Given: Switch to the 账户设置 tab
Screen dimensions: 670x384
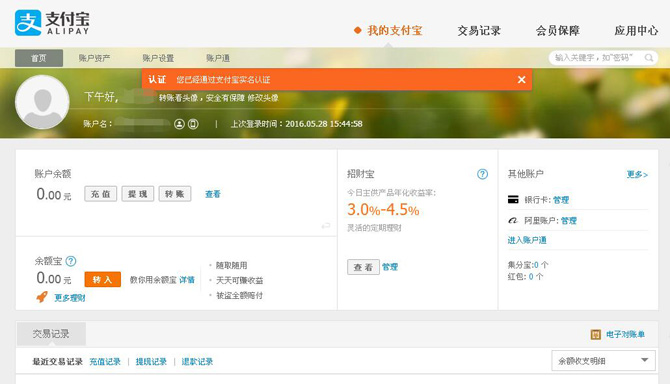Looking at the screenshot, I should [158, 58].
